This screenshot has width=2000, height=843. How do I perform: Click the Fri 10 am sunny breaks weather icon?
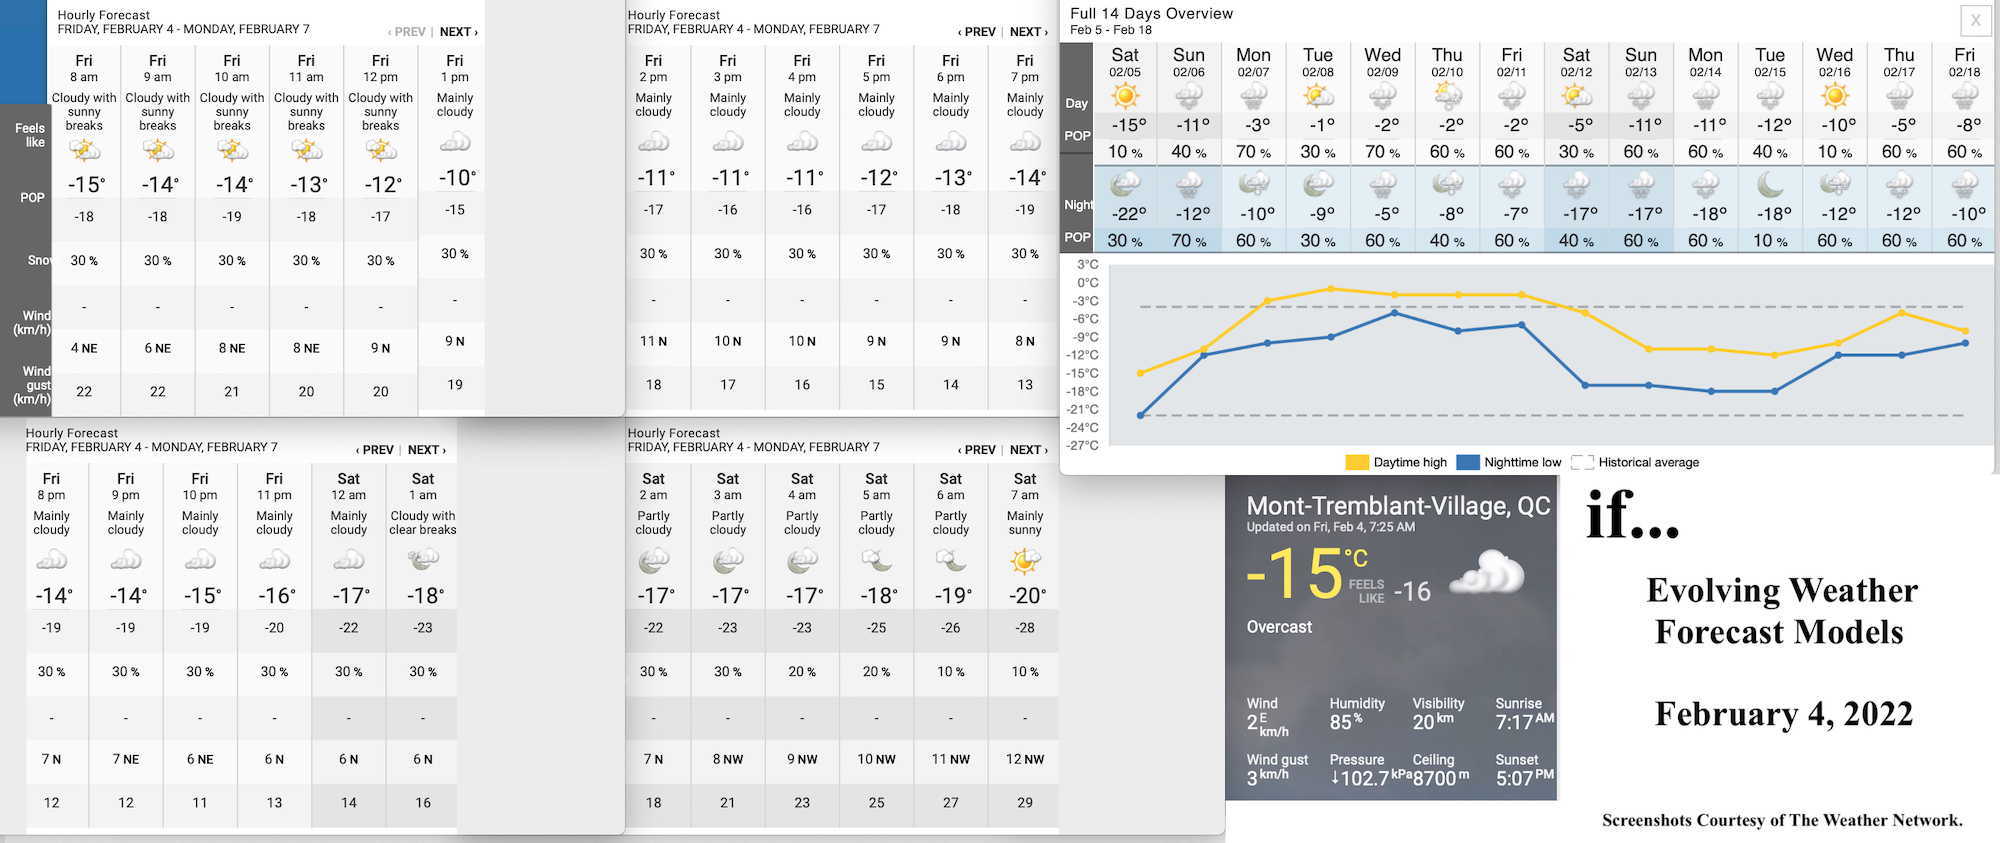point(232,150)
